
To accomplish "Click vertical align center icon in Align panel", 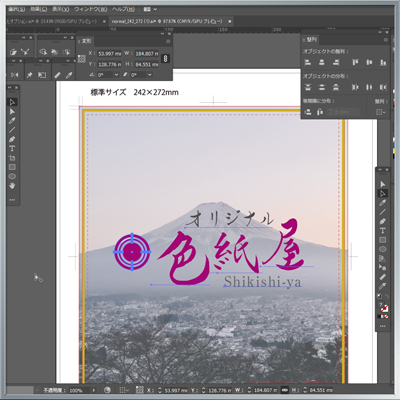I will pos(369,62).
